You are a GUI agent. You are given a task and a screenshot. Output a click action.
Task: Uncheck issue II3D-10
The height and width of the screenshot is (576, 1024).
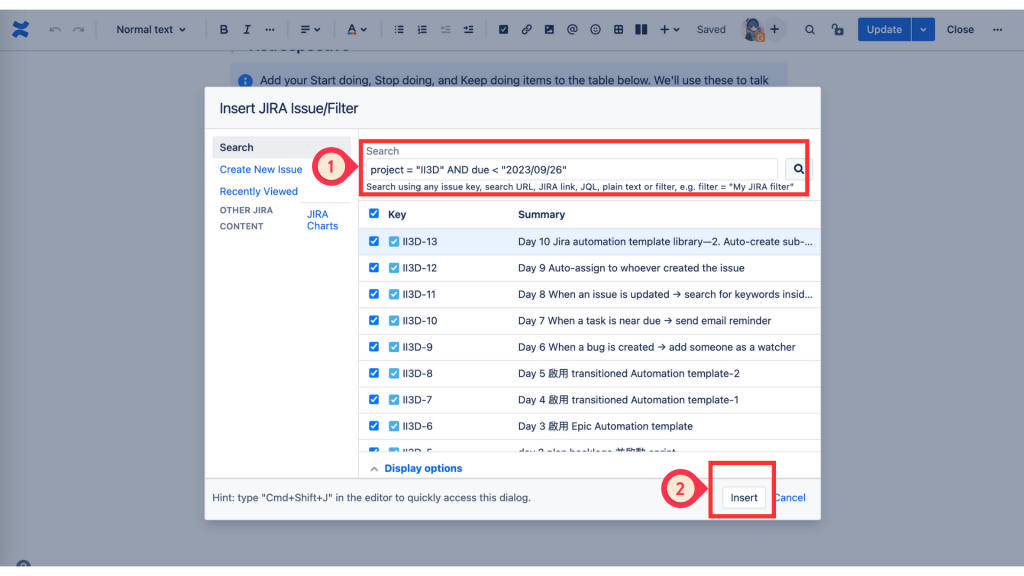pyautogui.click(x=374, y=320)
